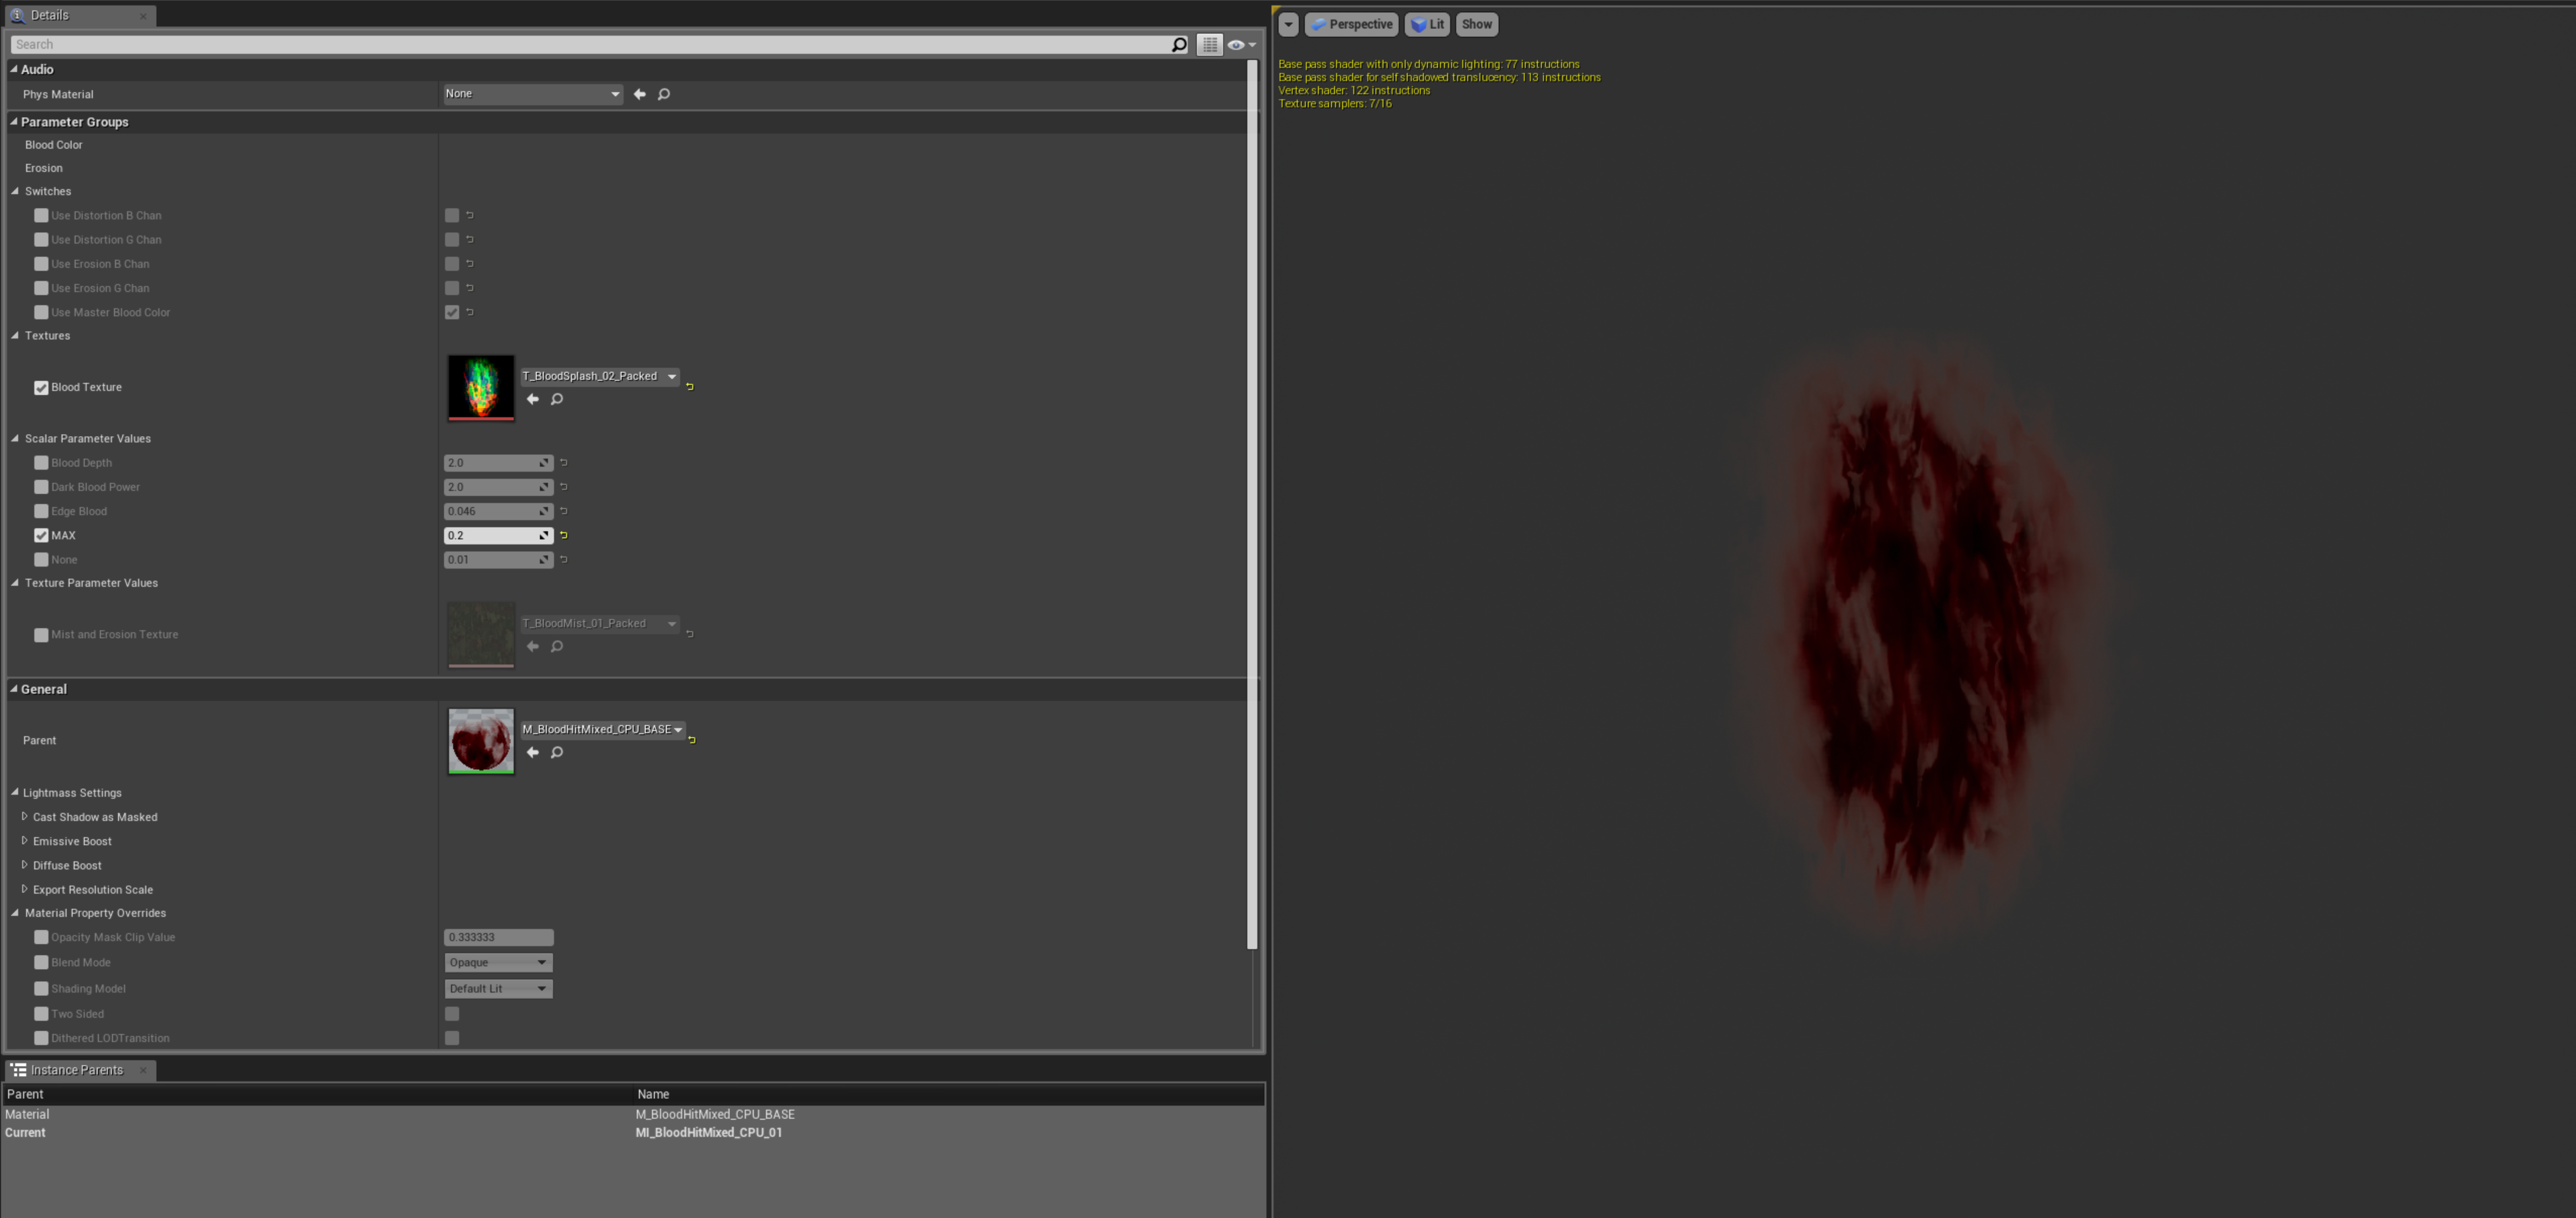The image size is (2576, 1218).
Task: Reset the MAX scalar value to default
Action: click(564, 535)
